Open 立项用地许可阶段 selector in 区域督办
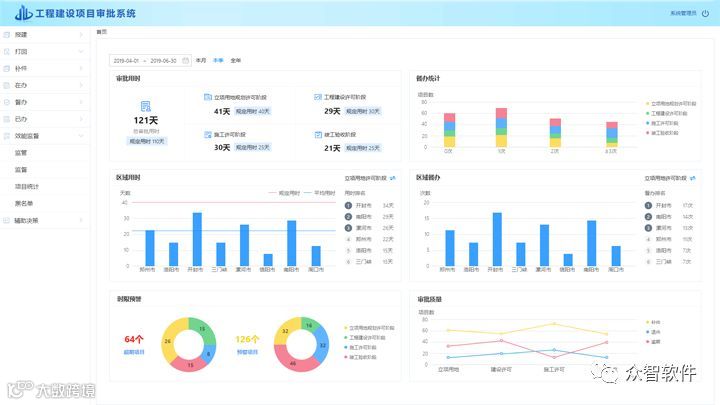The image size is (720, 405). point(665,178)
